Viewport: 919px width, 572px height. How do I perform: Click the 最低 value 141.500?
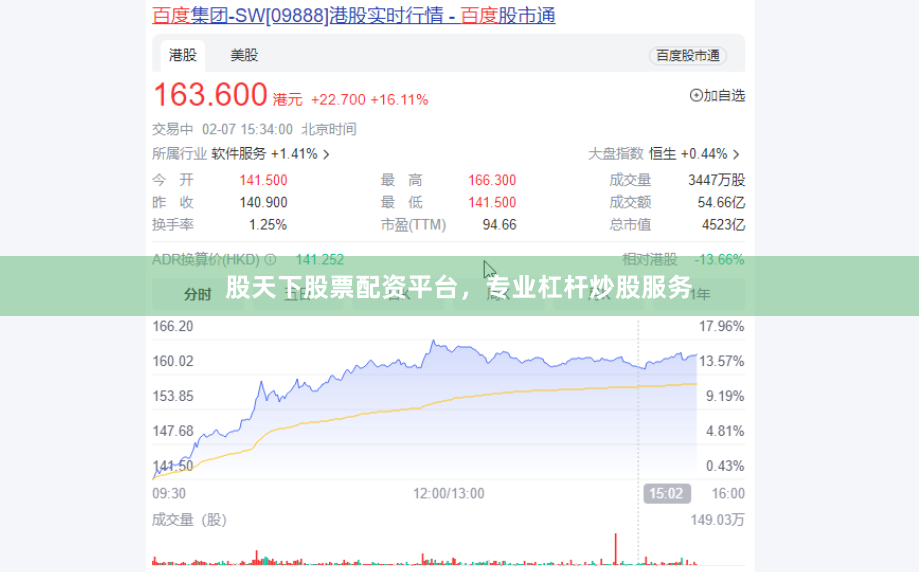point(492,202)
